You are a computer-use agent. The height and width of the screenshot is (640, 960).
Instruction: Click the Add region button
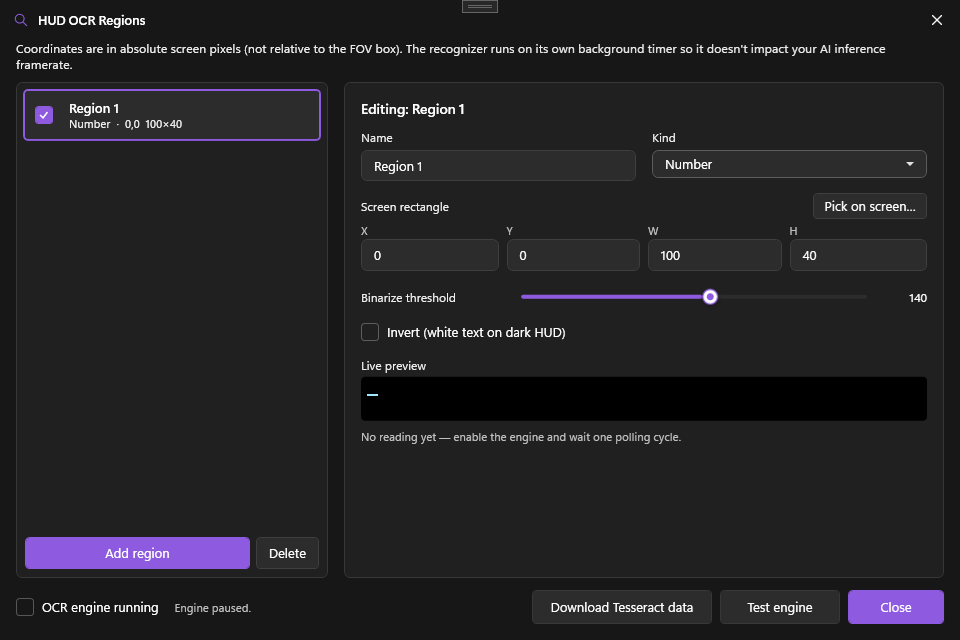[x=137, y=553]
